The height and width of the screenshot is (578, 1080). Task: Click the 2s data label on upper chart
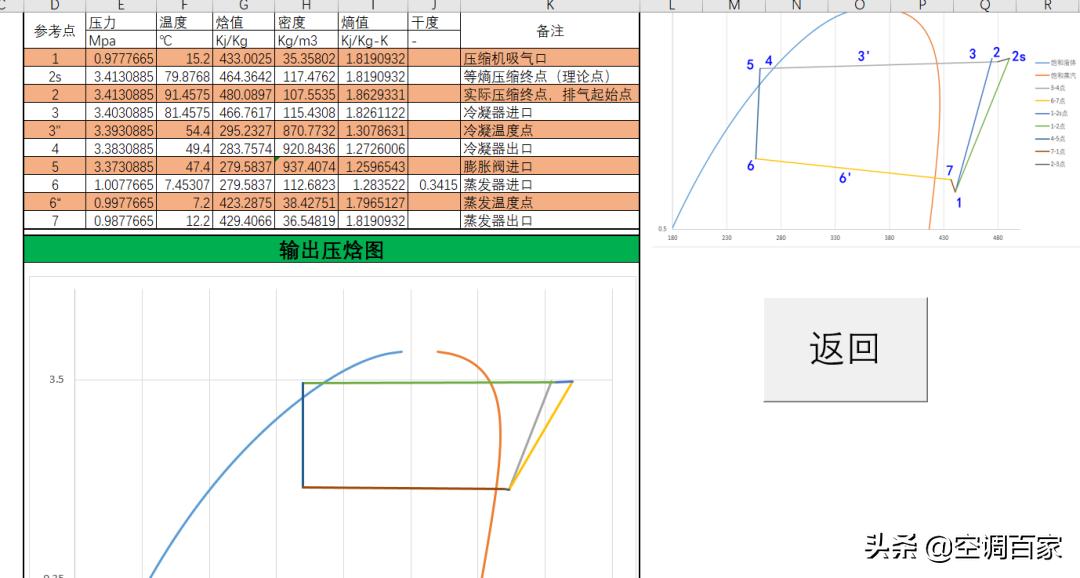point(1017,57)
